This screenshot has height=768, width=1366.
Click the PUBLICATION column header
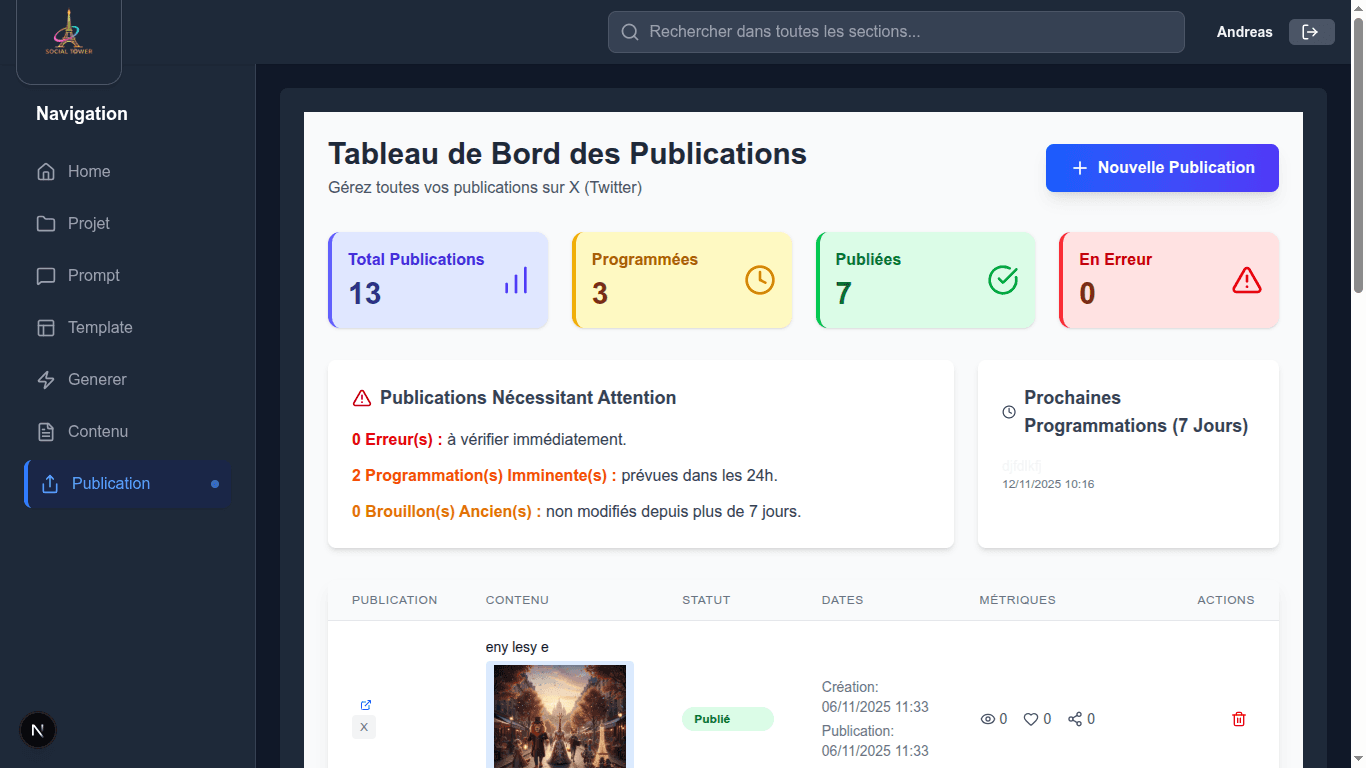coord(394,600)
